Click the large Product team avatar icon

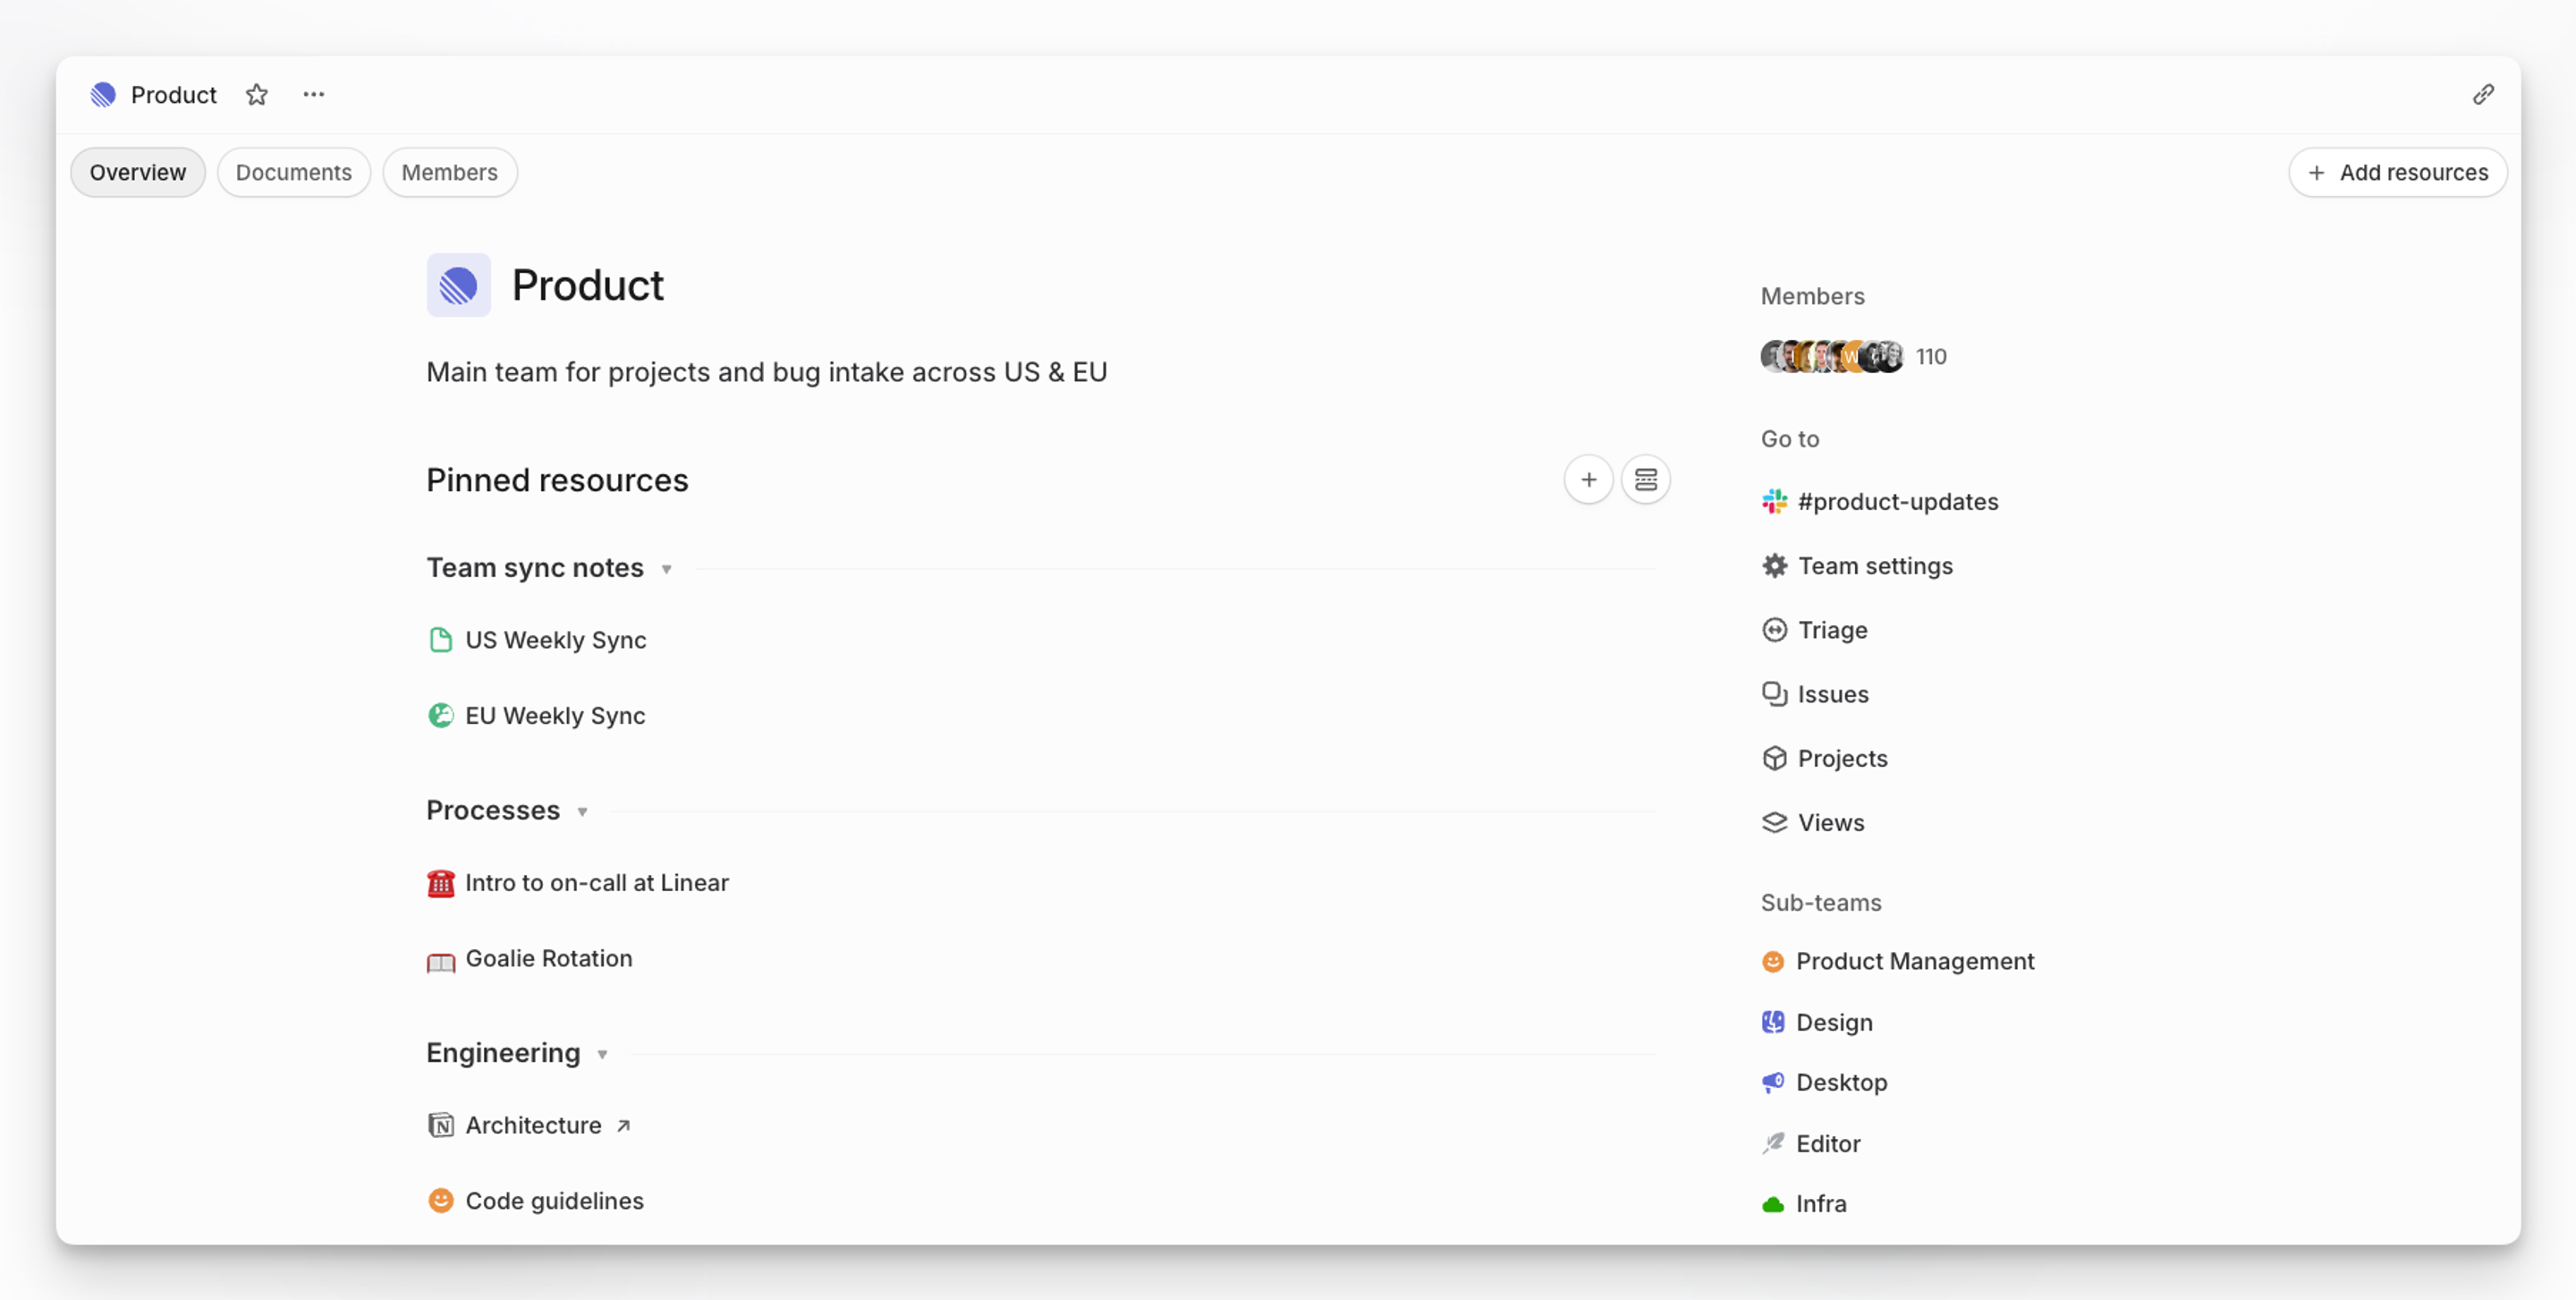459,285
